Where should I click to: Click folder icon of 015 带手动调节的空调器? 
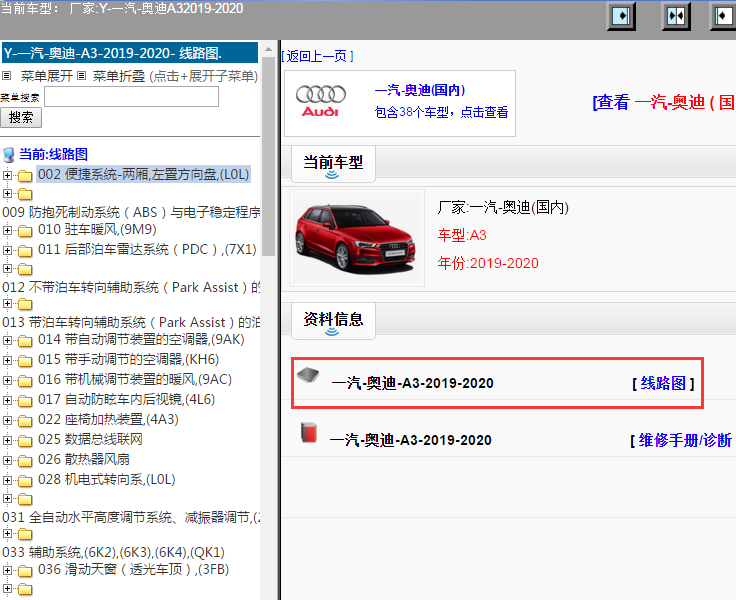[x=25, y=361]
